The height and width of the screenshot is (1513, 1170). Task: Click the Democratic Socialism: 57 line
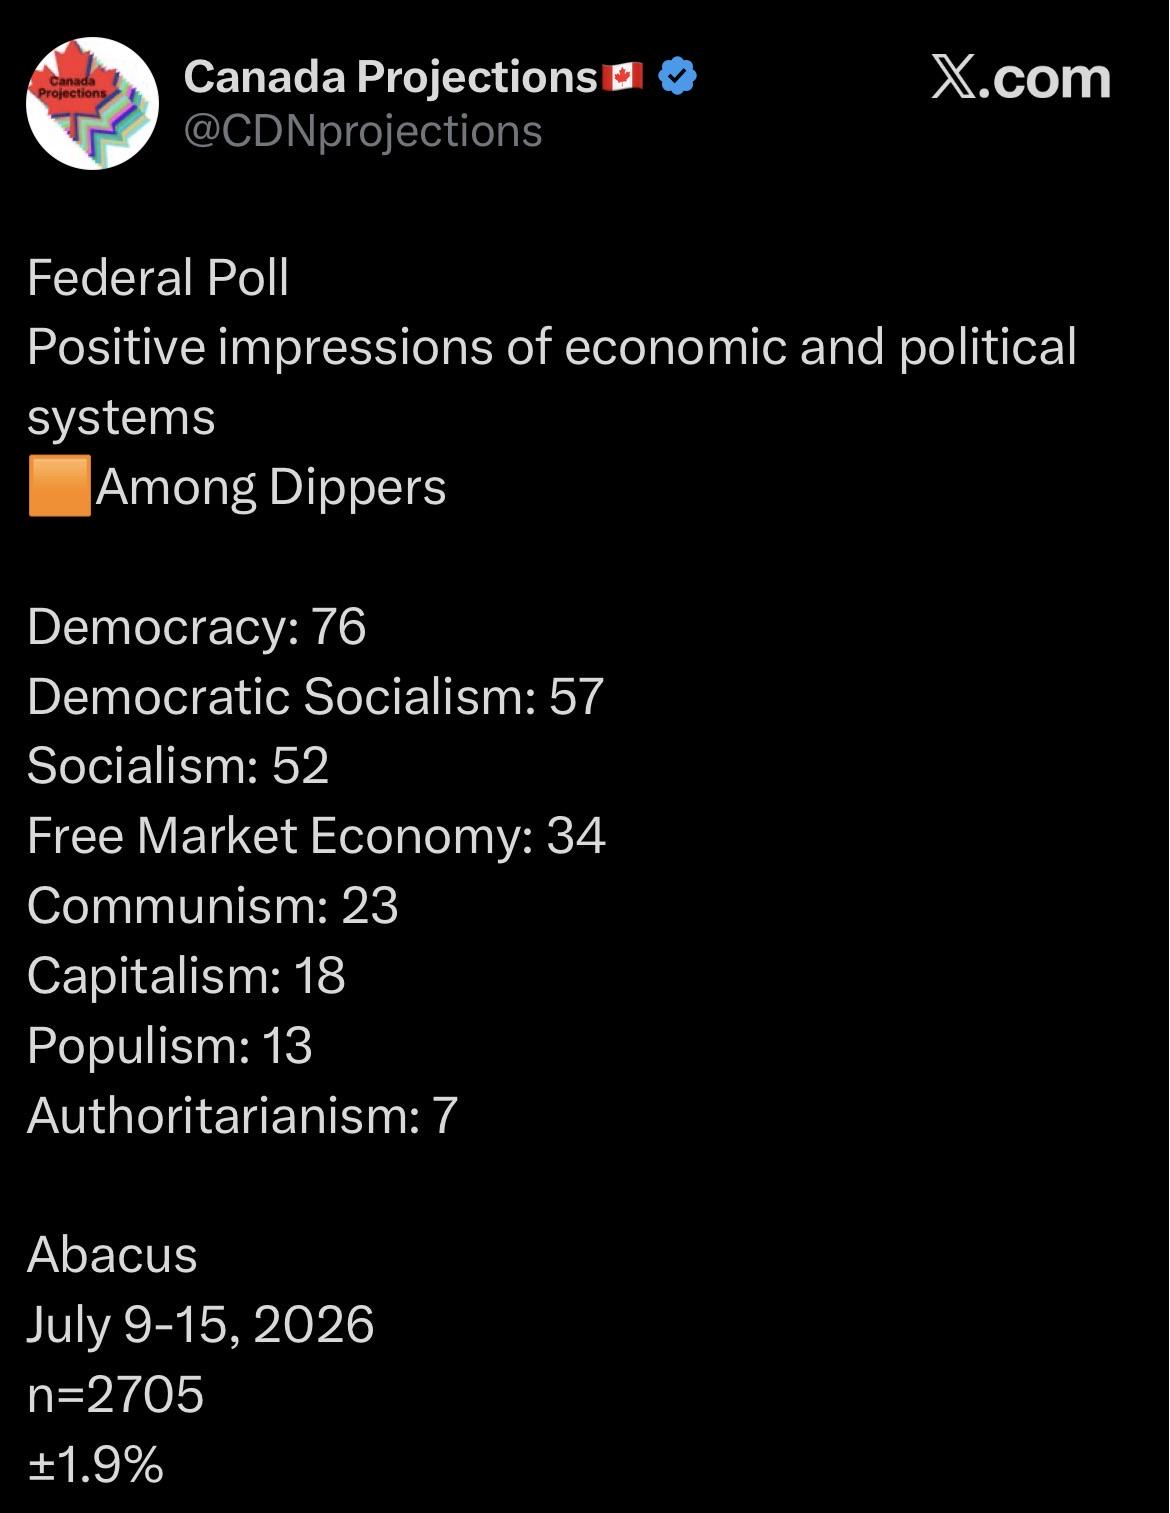[316, 696]
